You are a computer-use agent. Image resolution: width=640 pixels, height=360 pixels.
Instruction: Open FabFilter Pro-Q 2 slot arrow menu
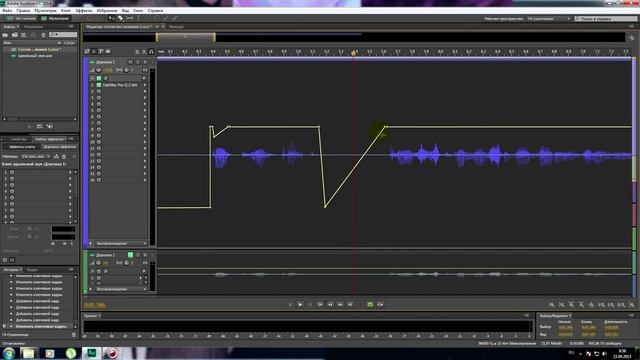(144, 85)
